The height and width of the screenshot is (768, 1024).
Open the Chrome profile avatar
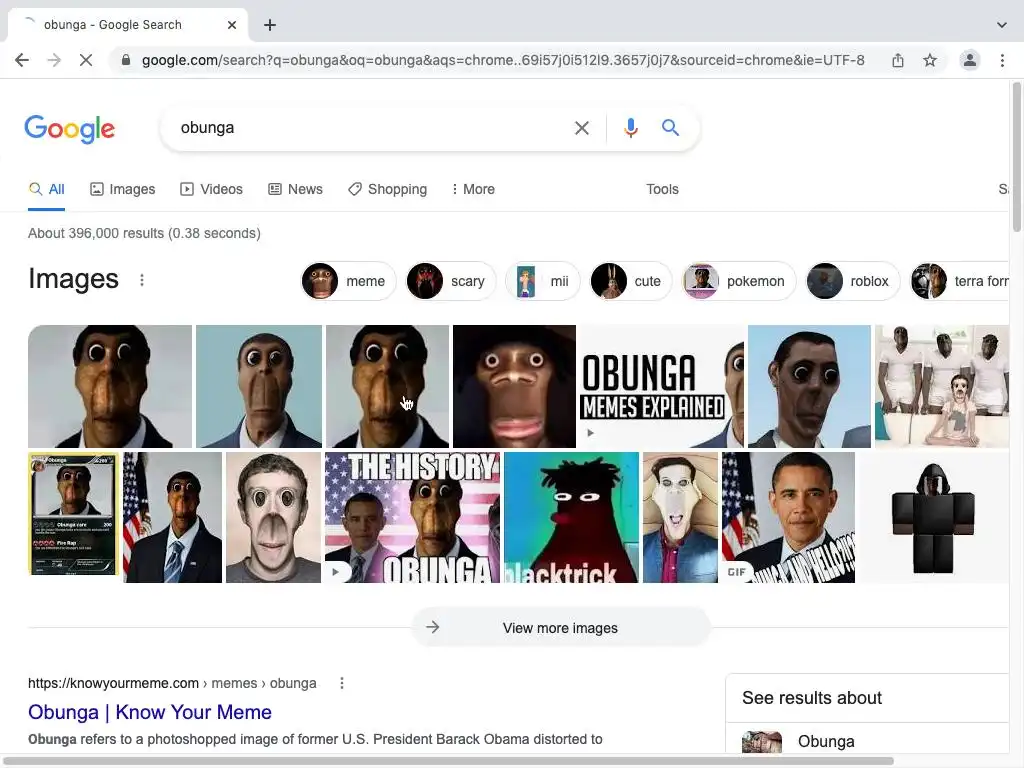[x=970, y=60]
